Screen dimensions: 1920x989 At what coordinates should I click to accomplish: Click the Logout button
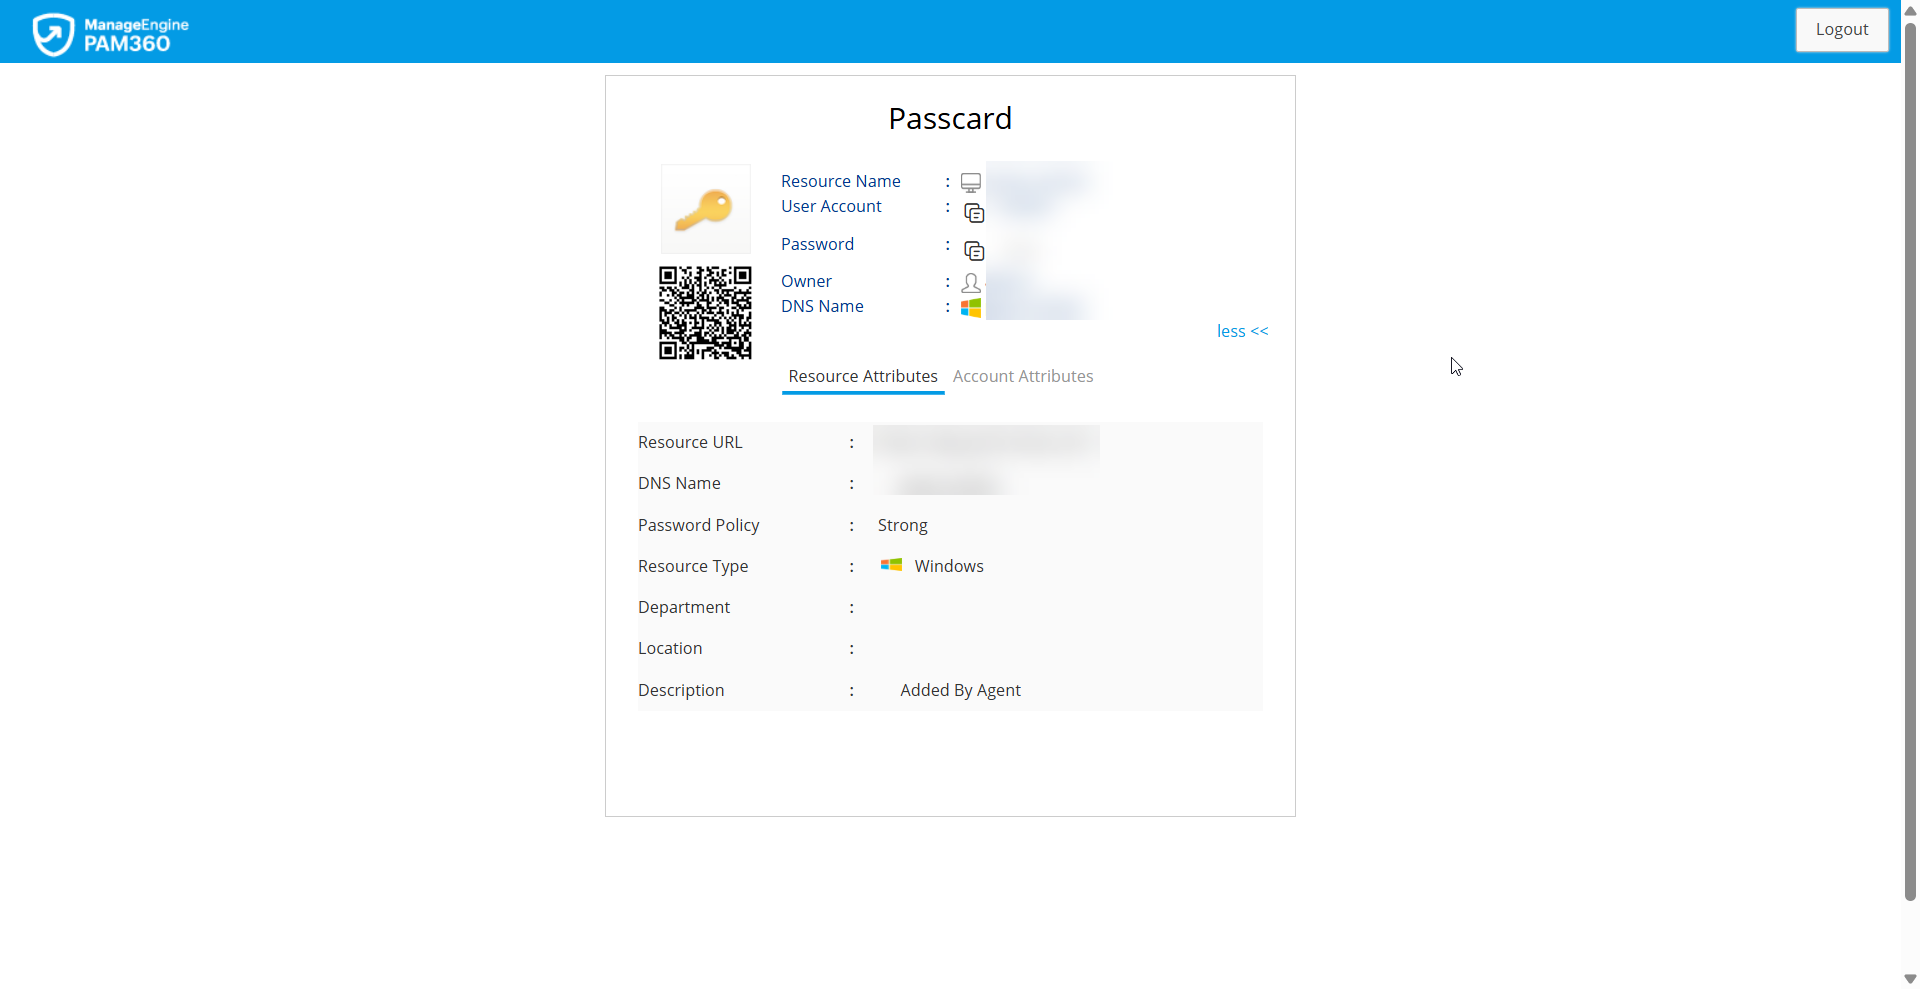1841,29
